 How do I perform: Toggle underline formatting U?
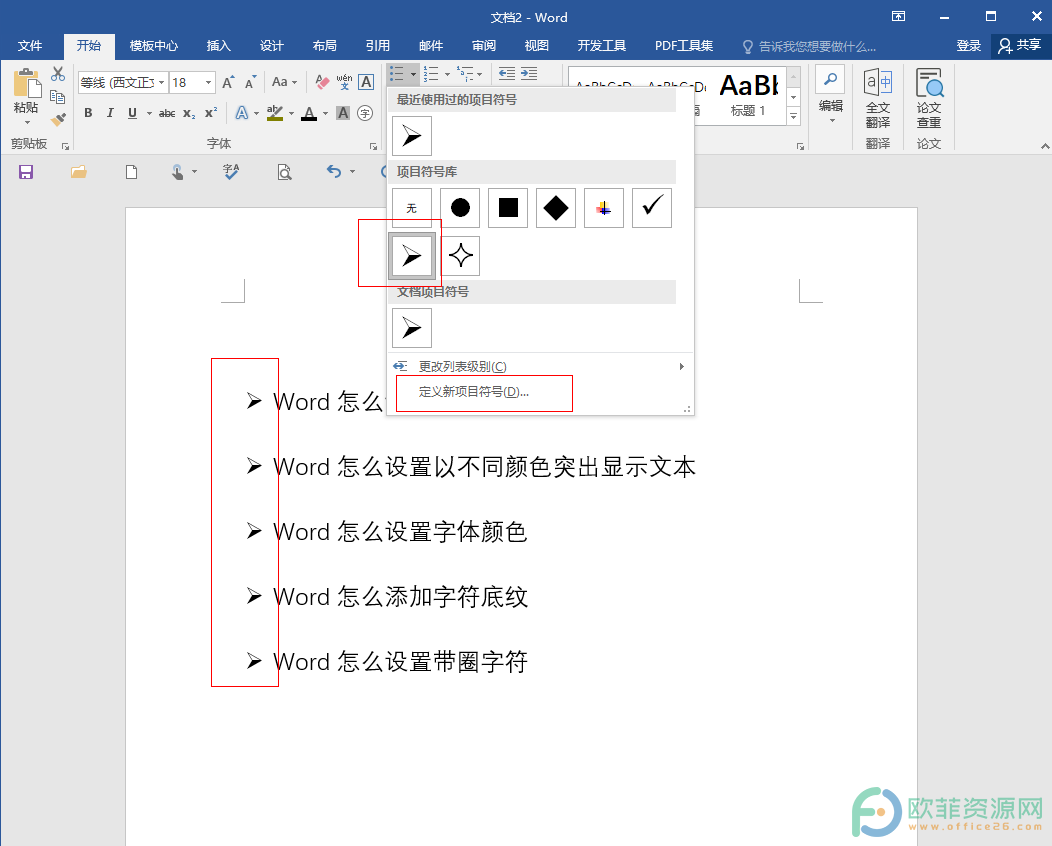coord(132,113)
